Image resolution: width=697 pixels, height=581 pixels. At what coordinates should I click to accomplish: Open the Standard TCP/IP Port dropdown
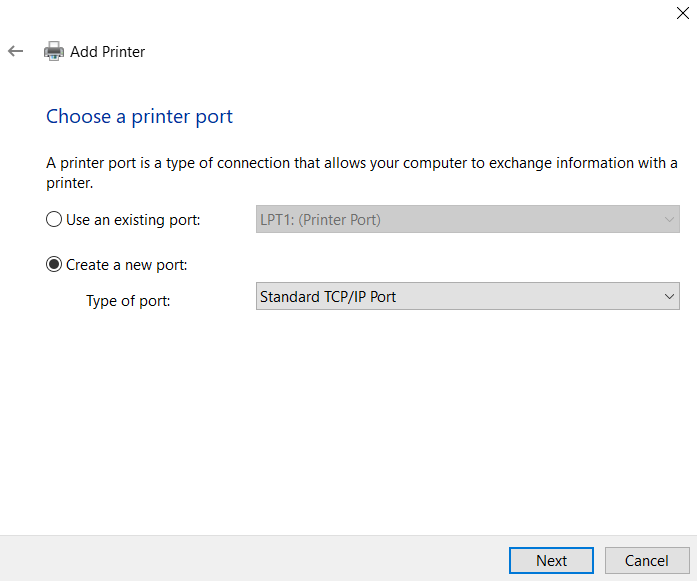(x=467, y=296)
